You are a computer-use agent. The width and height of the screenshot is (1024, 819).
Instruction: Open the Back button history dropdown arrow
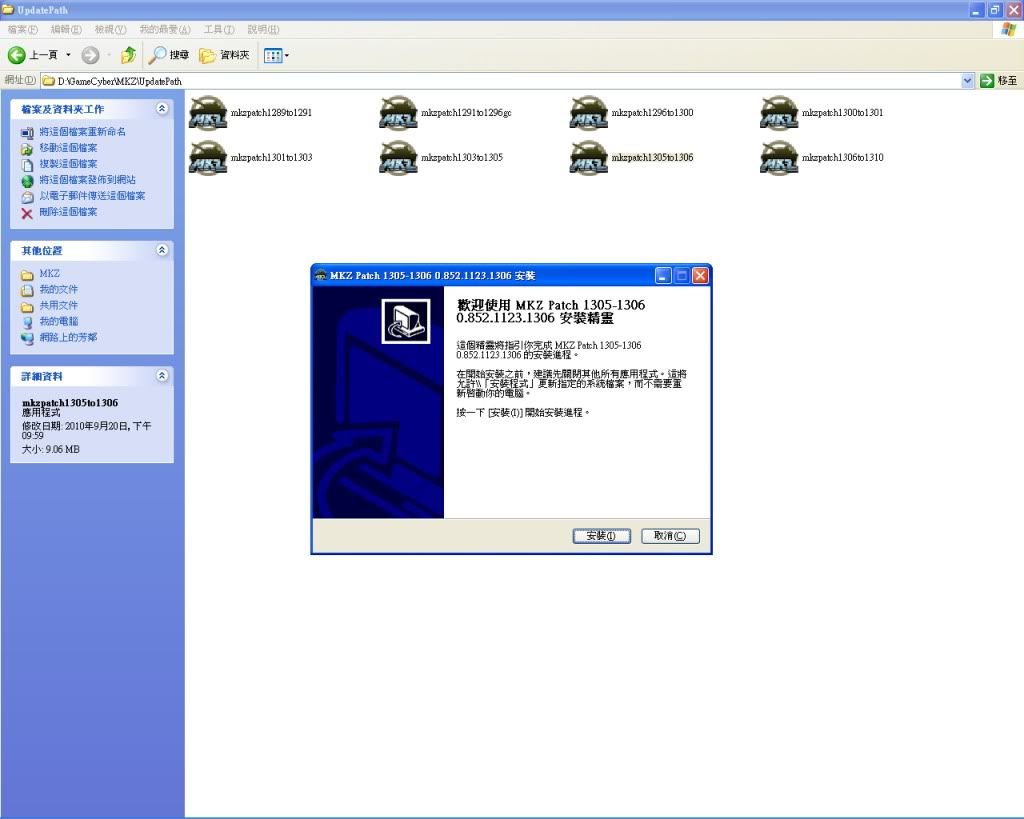69,56
